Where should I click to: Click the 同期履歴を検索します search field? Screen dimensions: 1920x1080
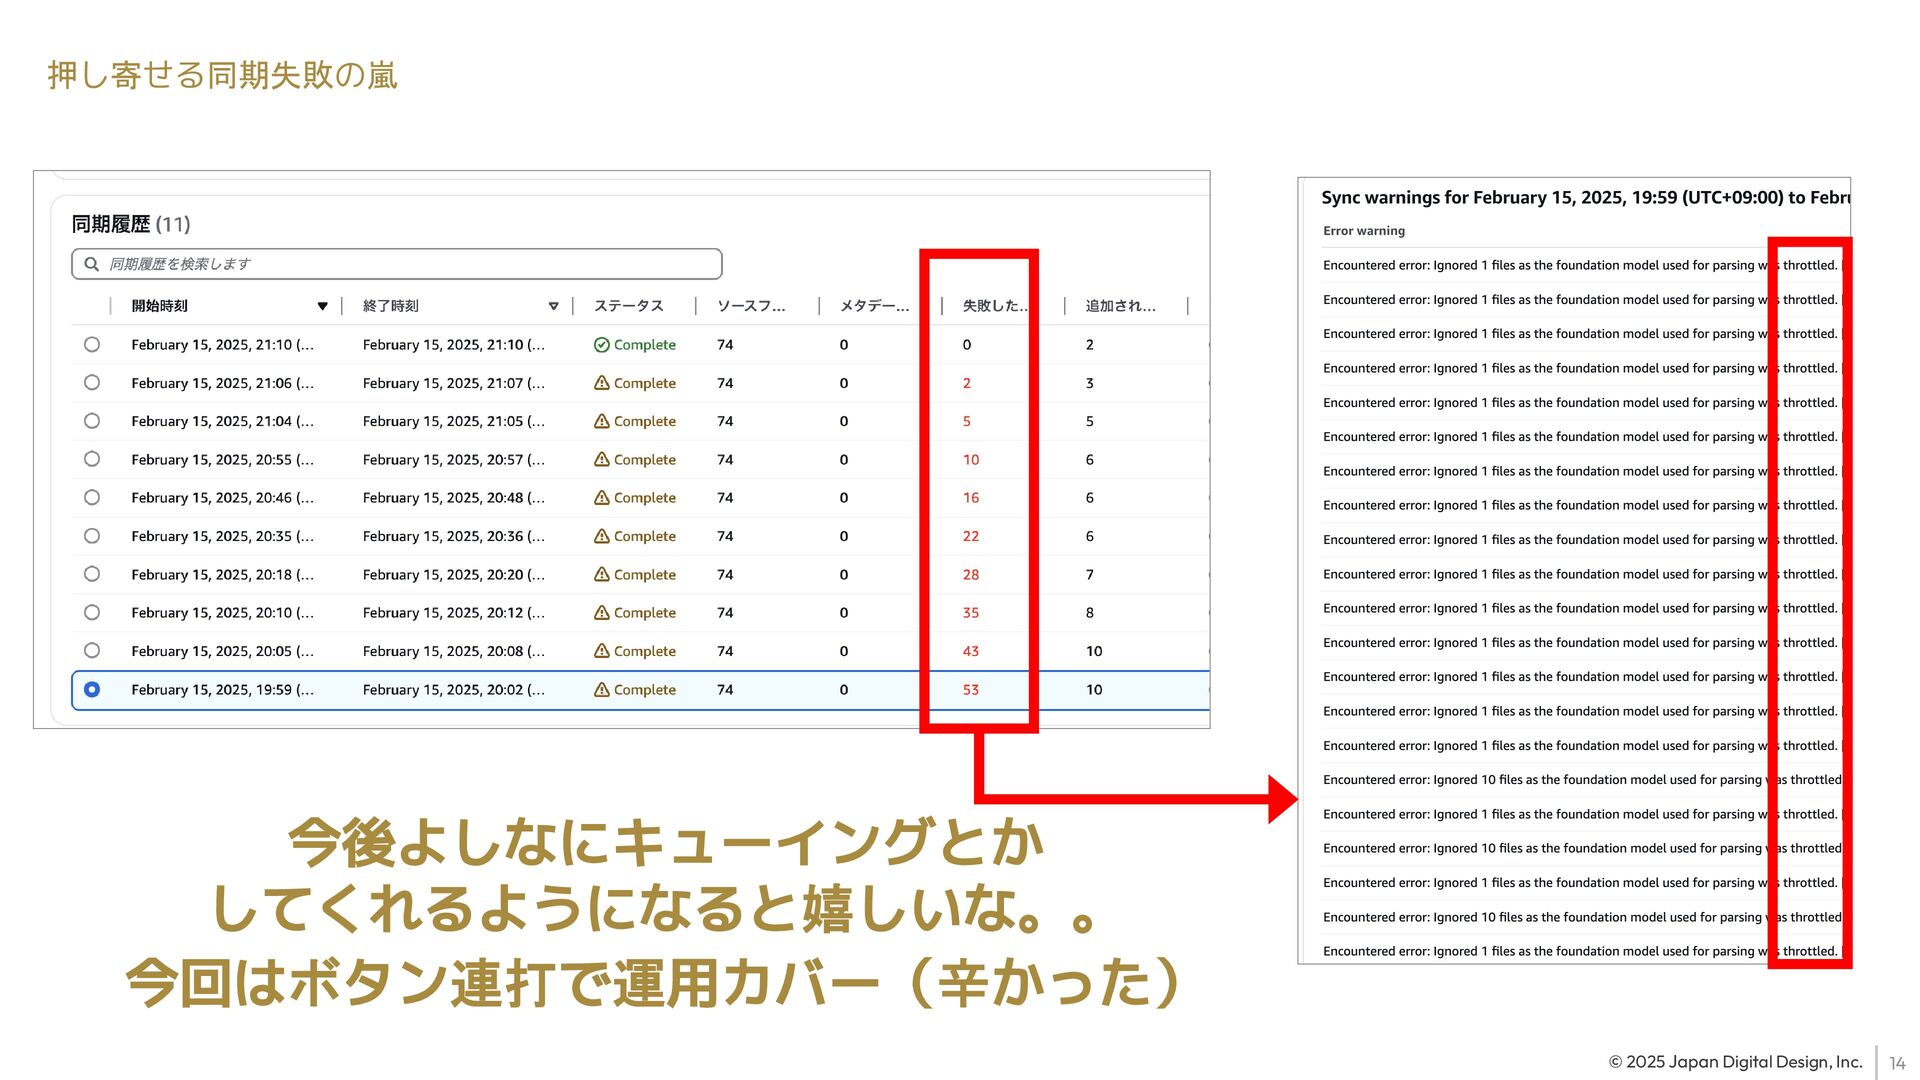click(400, 264)
